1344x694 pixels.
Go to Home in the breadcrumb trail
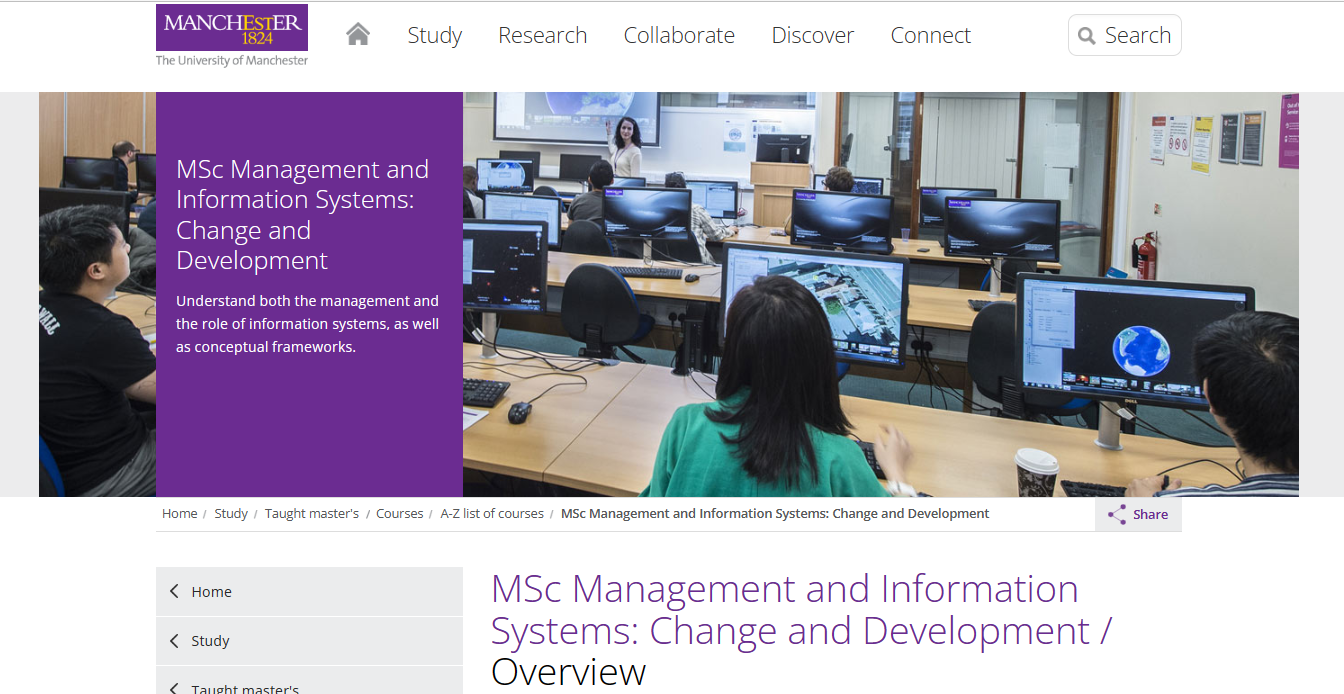tap(179, 514)
